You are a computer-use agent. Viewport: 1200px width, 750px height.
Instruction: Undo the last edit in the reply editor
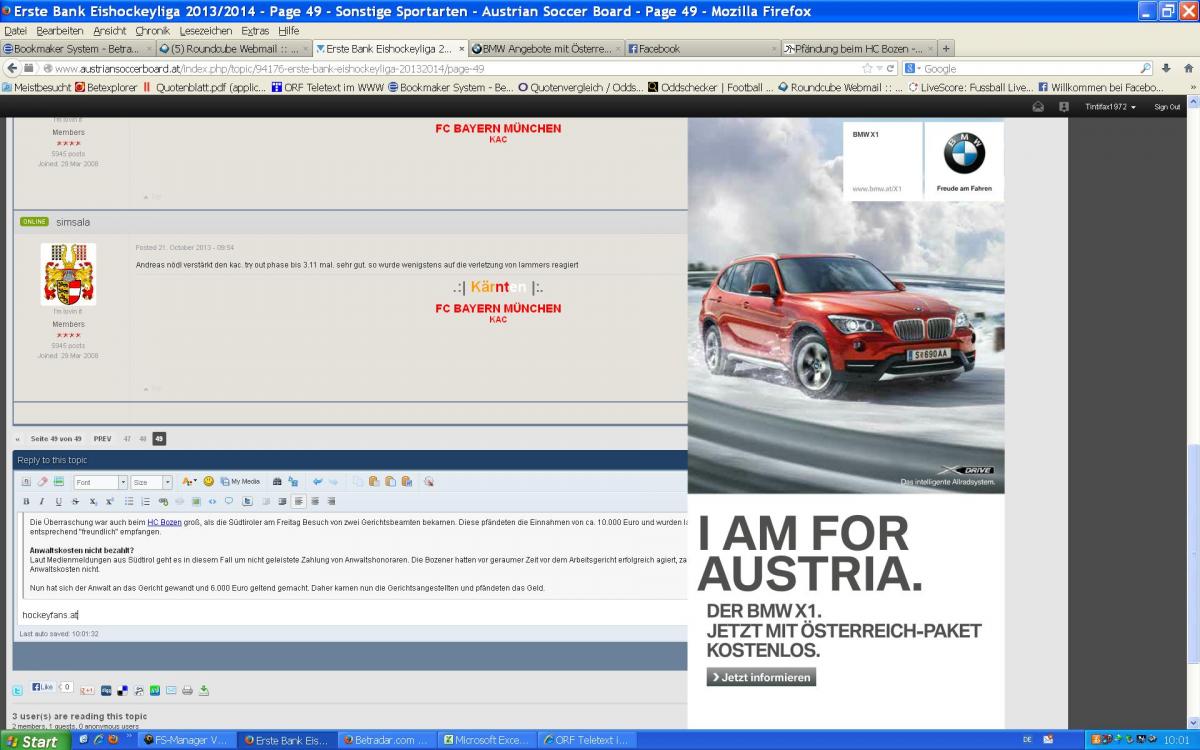[317, 481]
